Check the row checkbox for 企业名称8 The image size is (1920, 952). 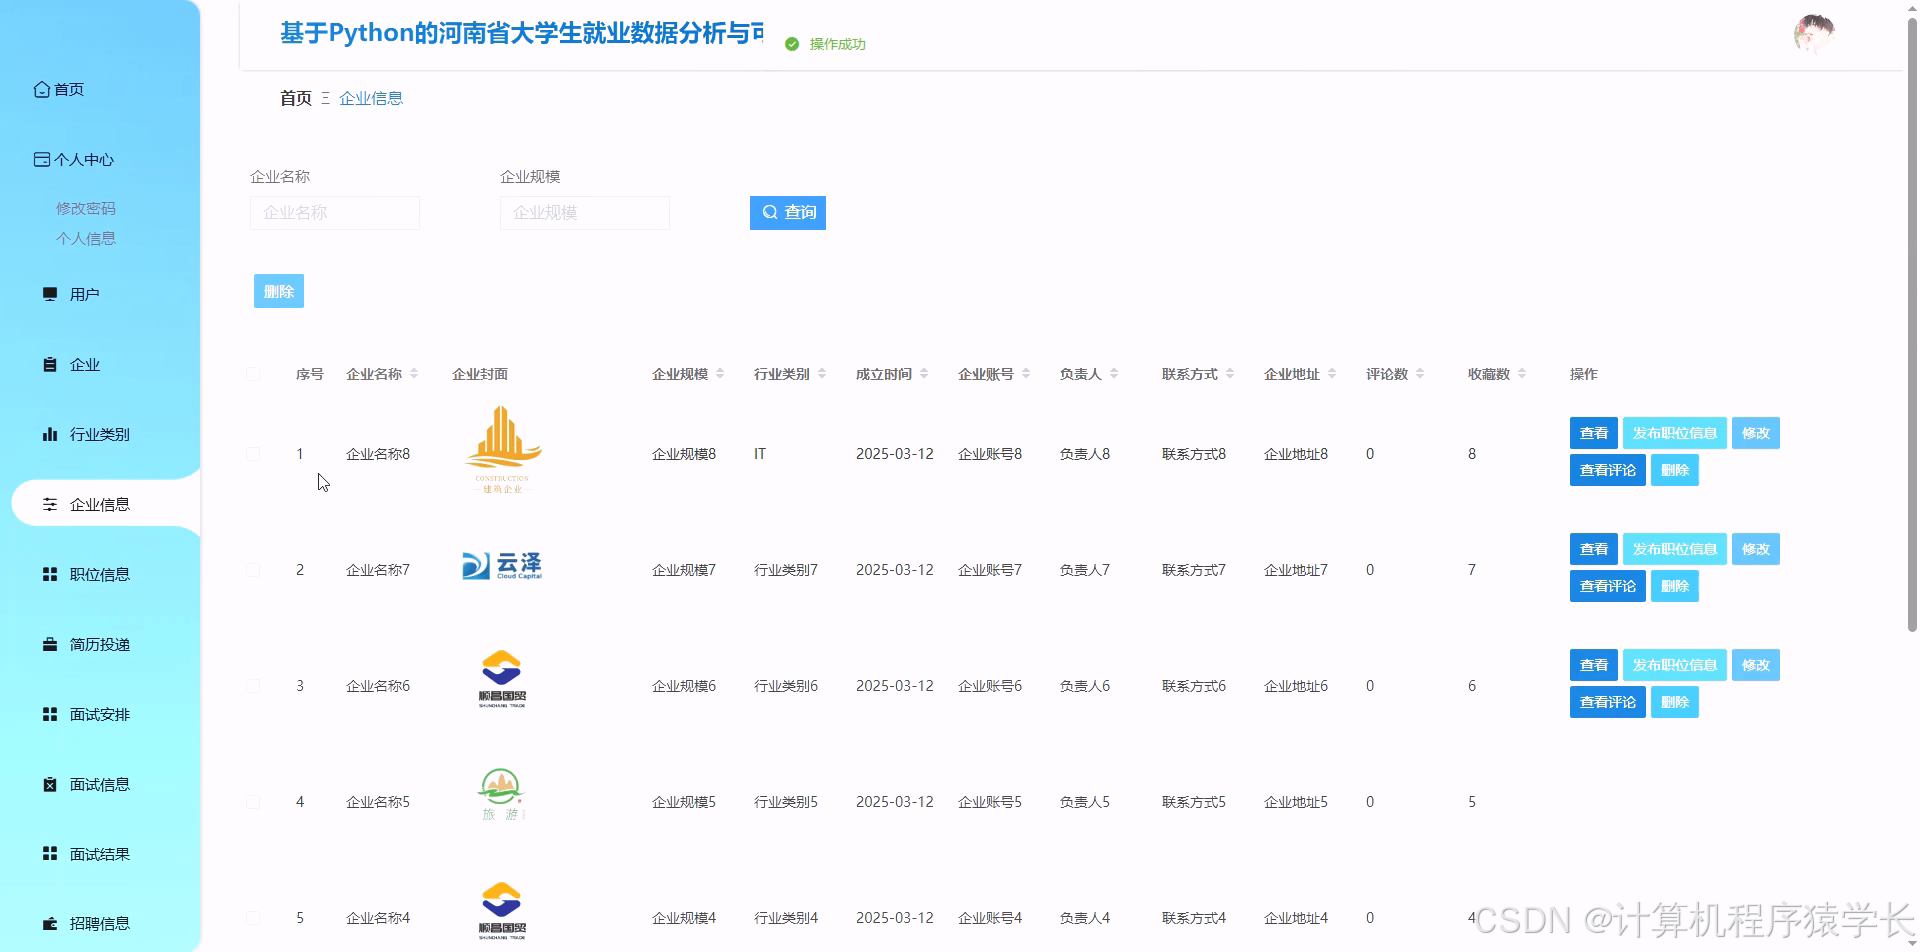253,453
